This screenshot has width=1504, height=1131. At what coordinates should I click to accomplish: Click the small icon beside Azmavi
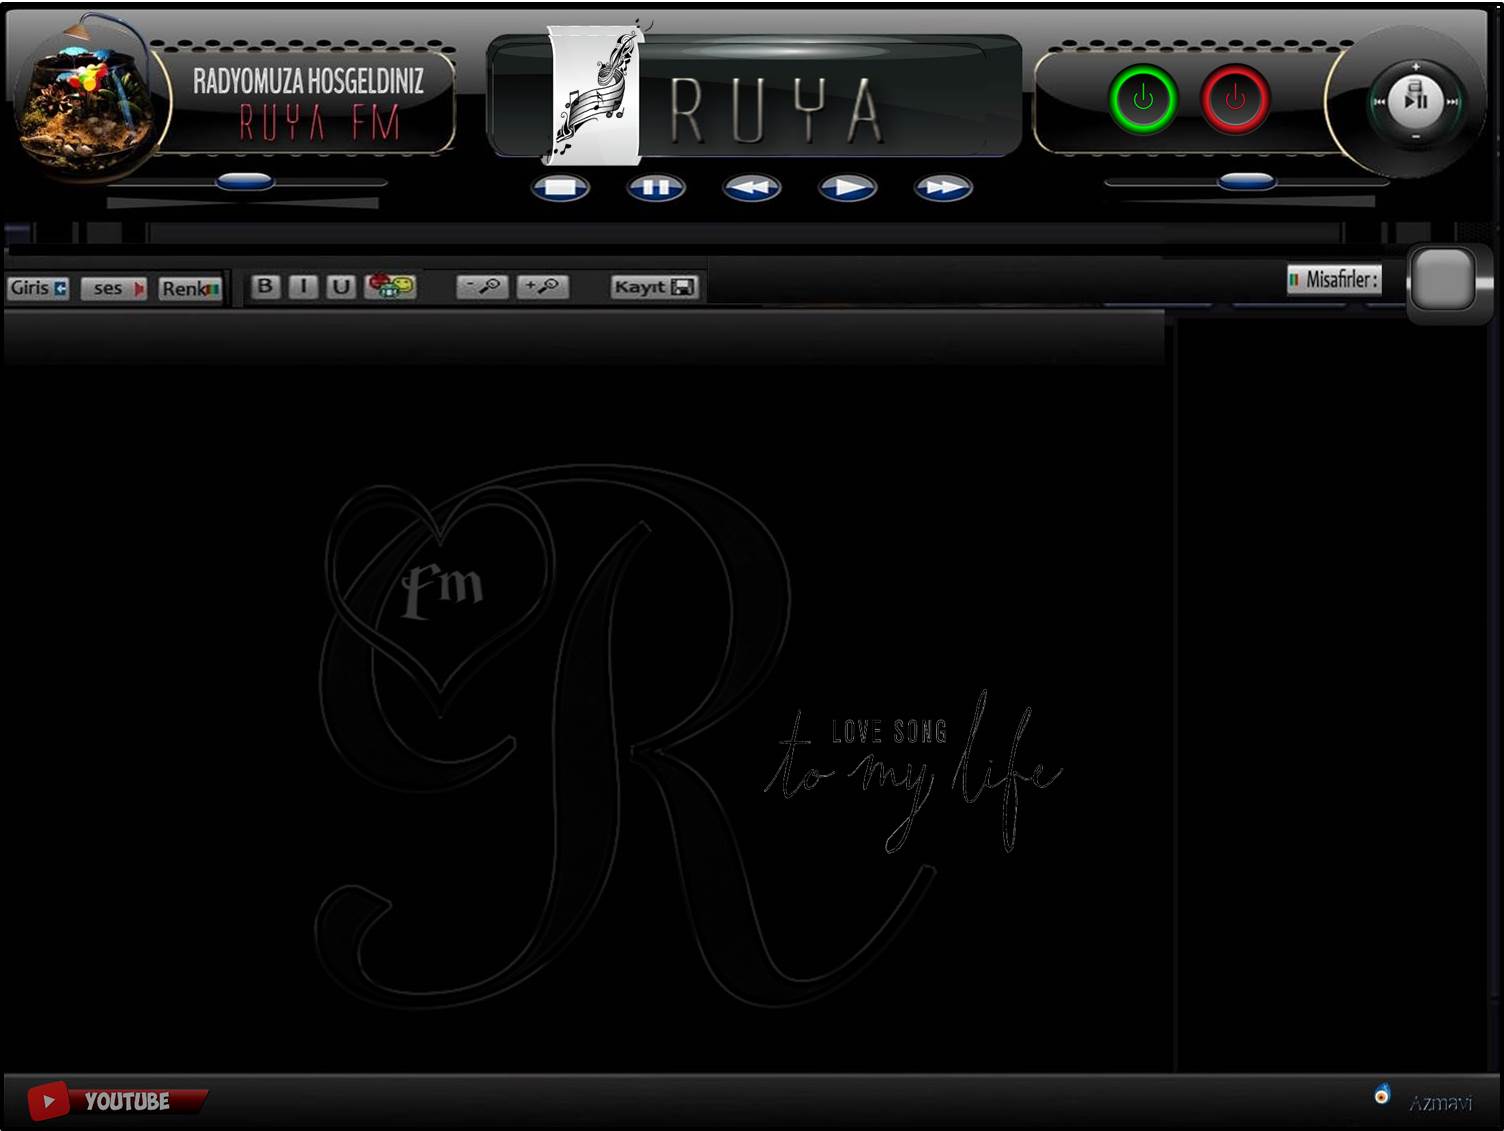pos(1382,1094)
